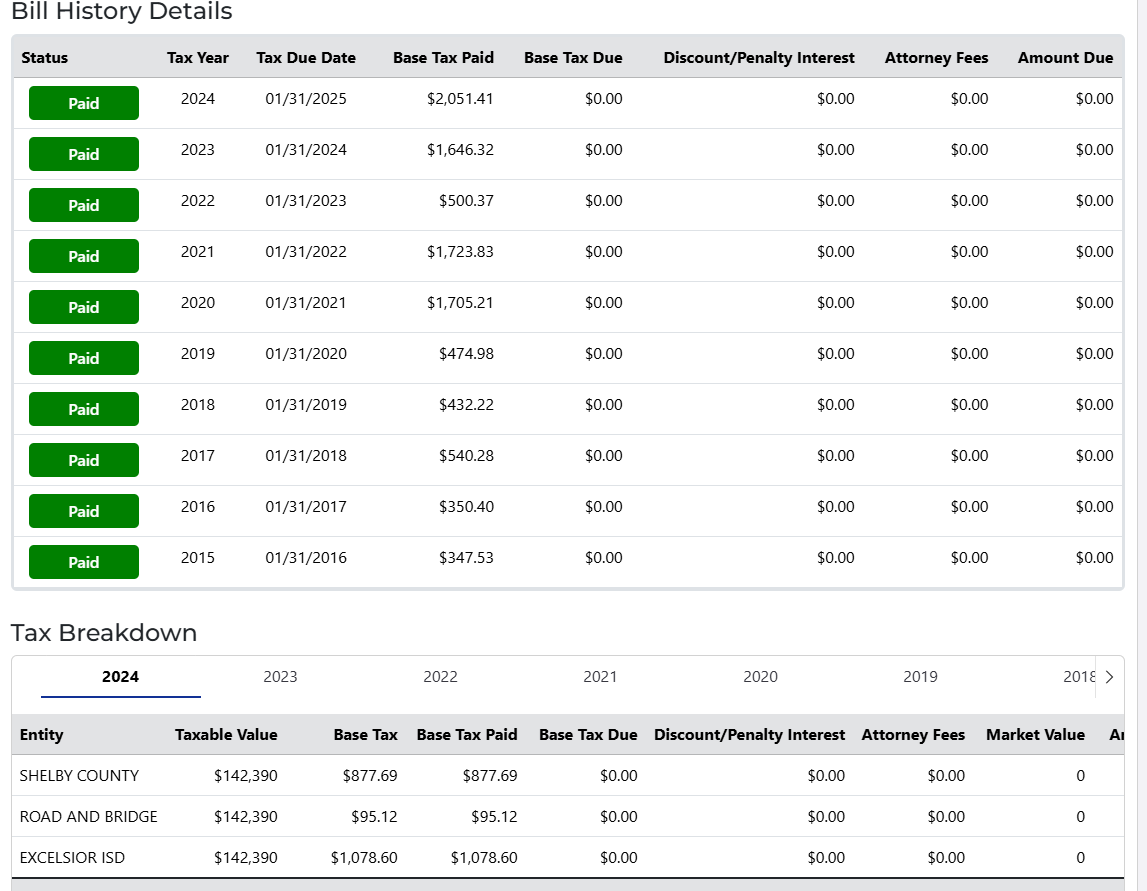
Task: Click the Paid button for tax year 2024
Action: point(84,103)
